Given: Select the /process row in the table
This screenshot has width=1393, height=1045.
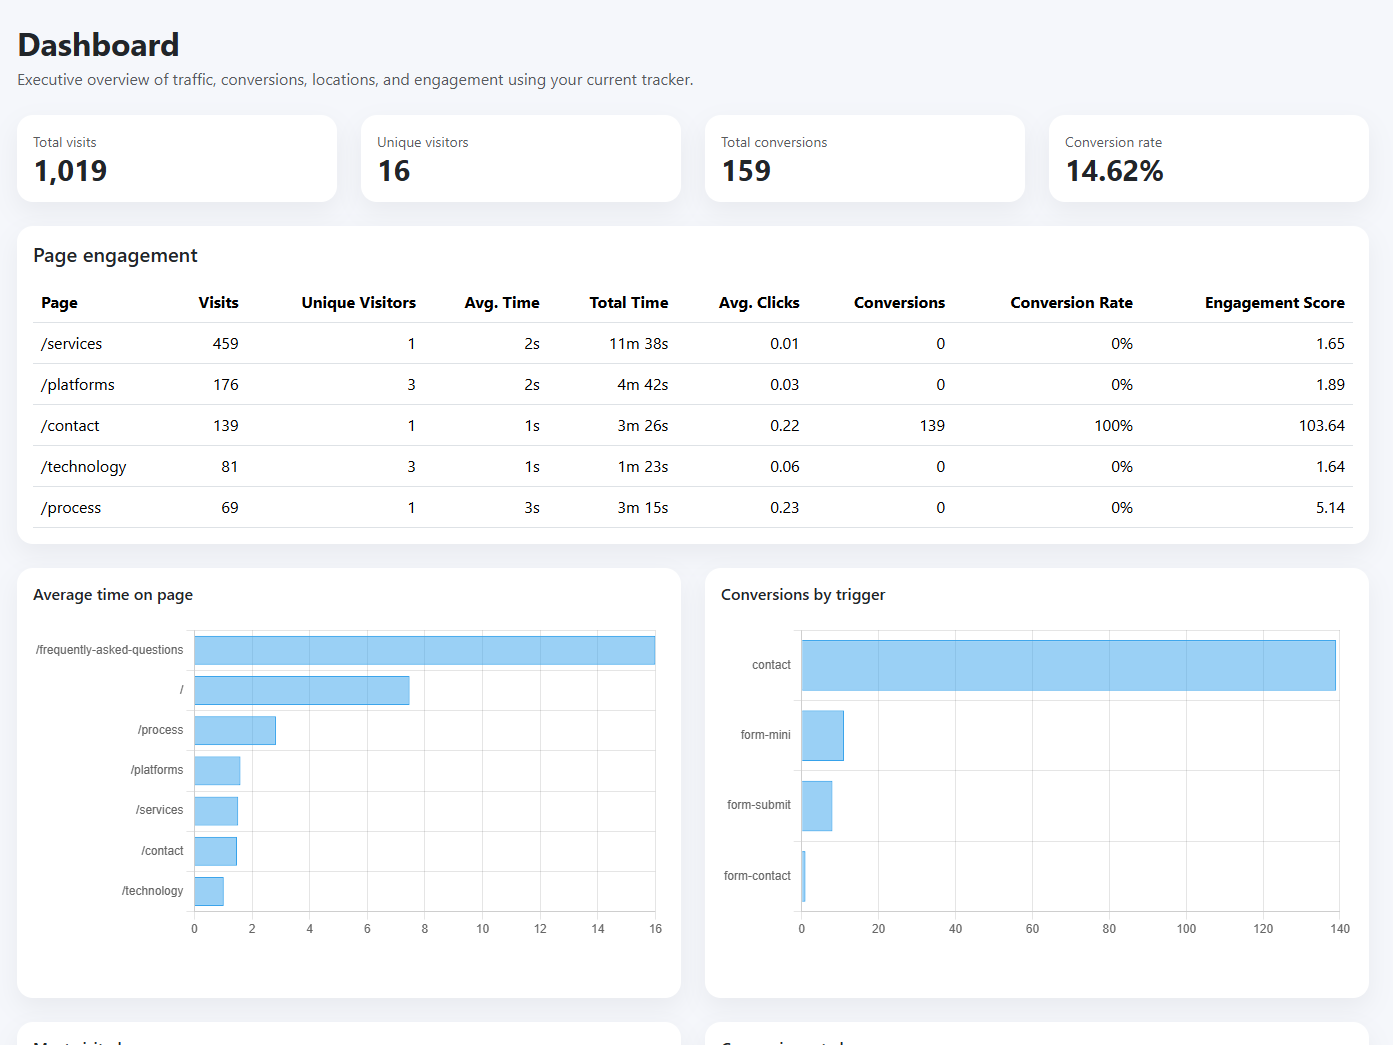Looking at the screenshot, I should point(70,507).
